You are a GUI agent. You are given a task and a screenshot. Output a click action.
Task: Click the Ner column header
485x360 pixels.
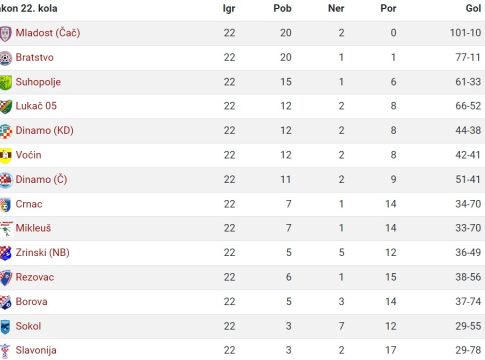(x=336, y=8)
